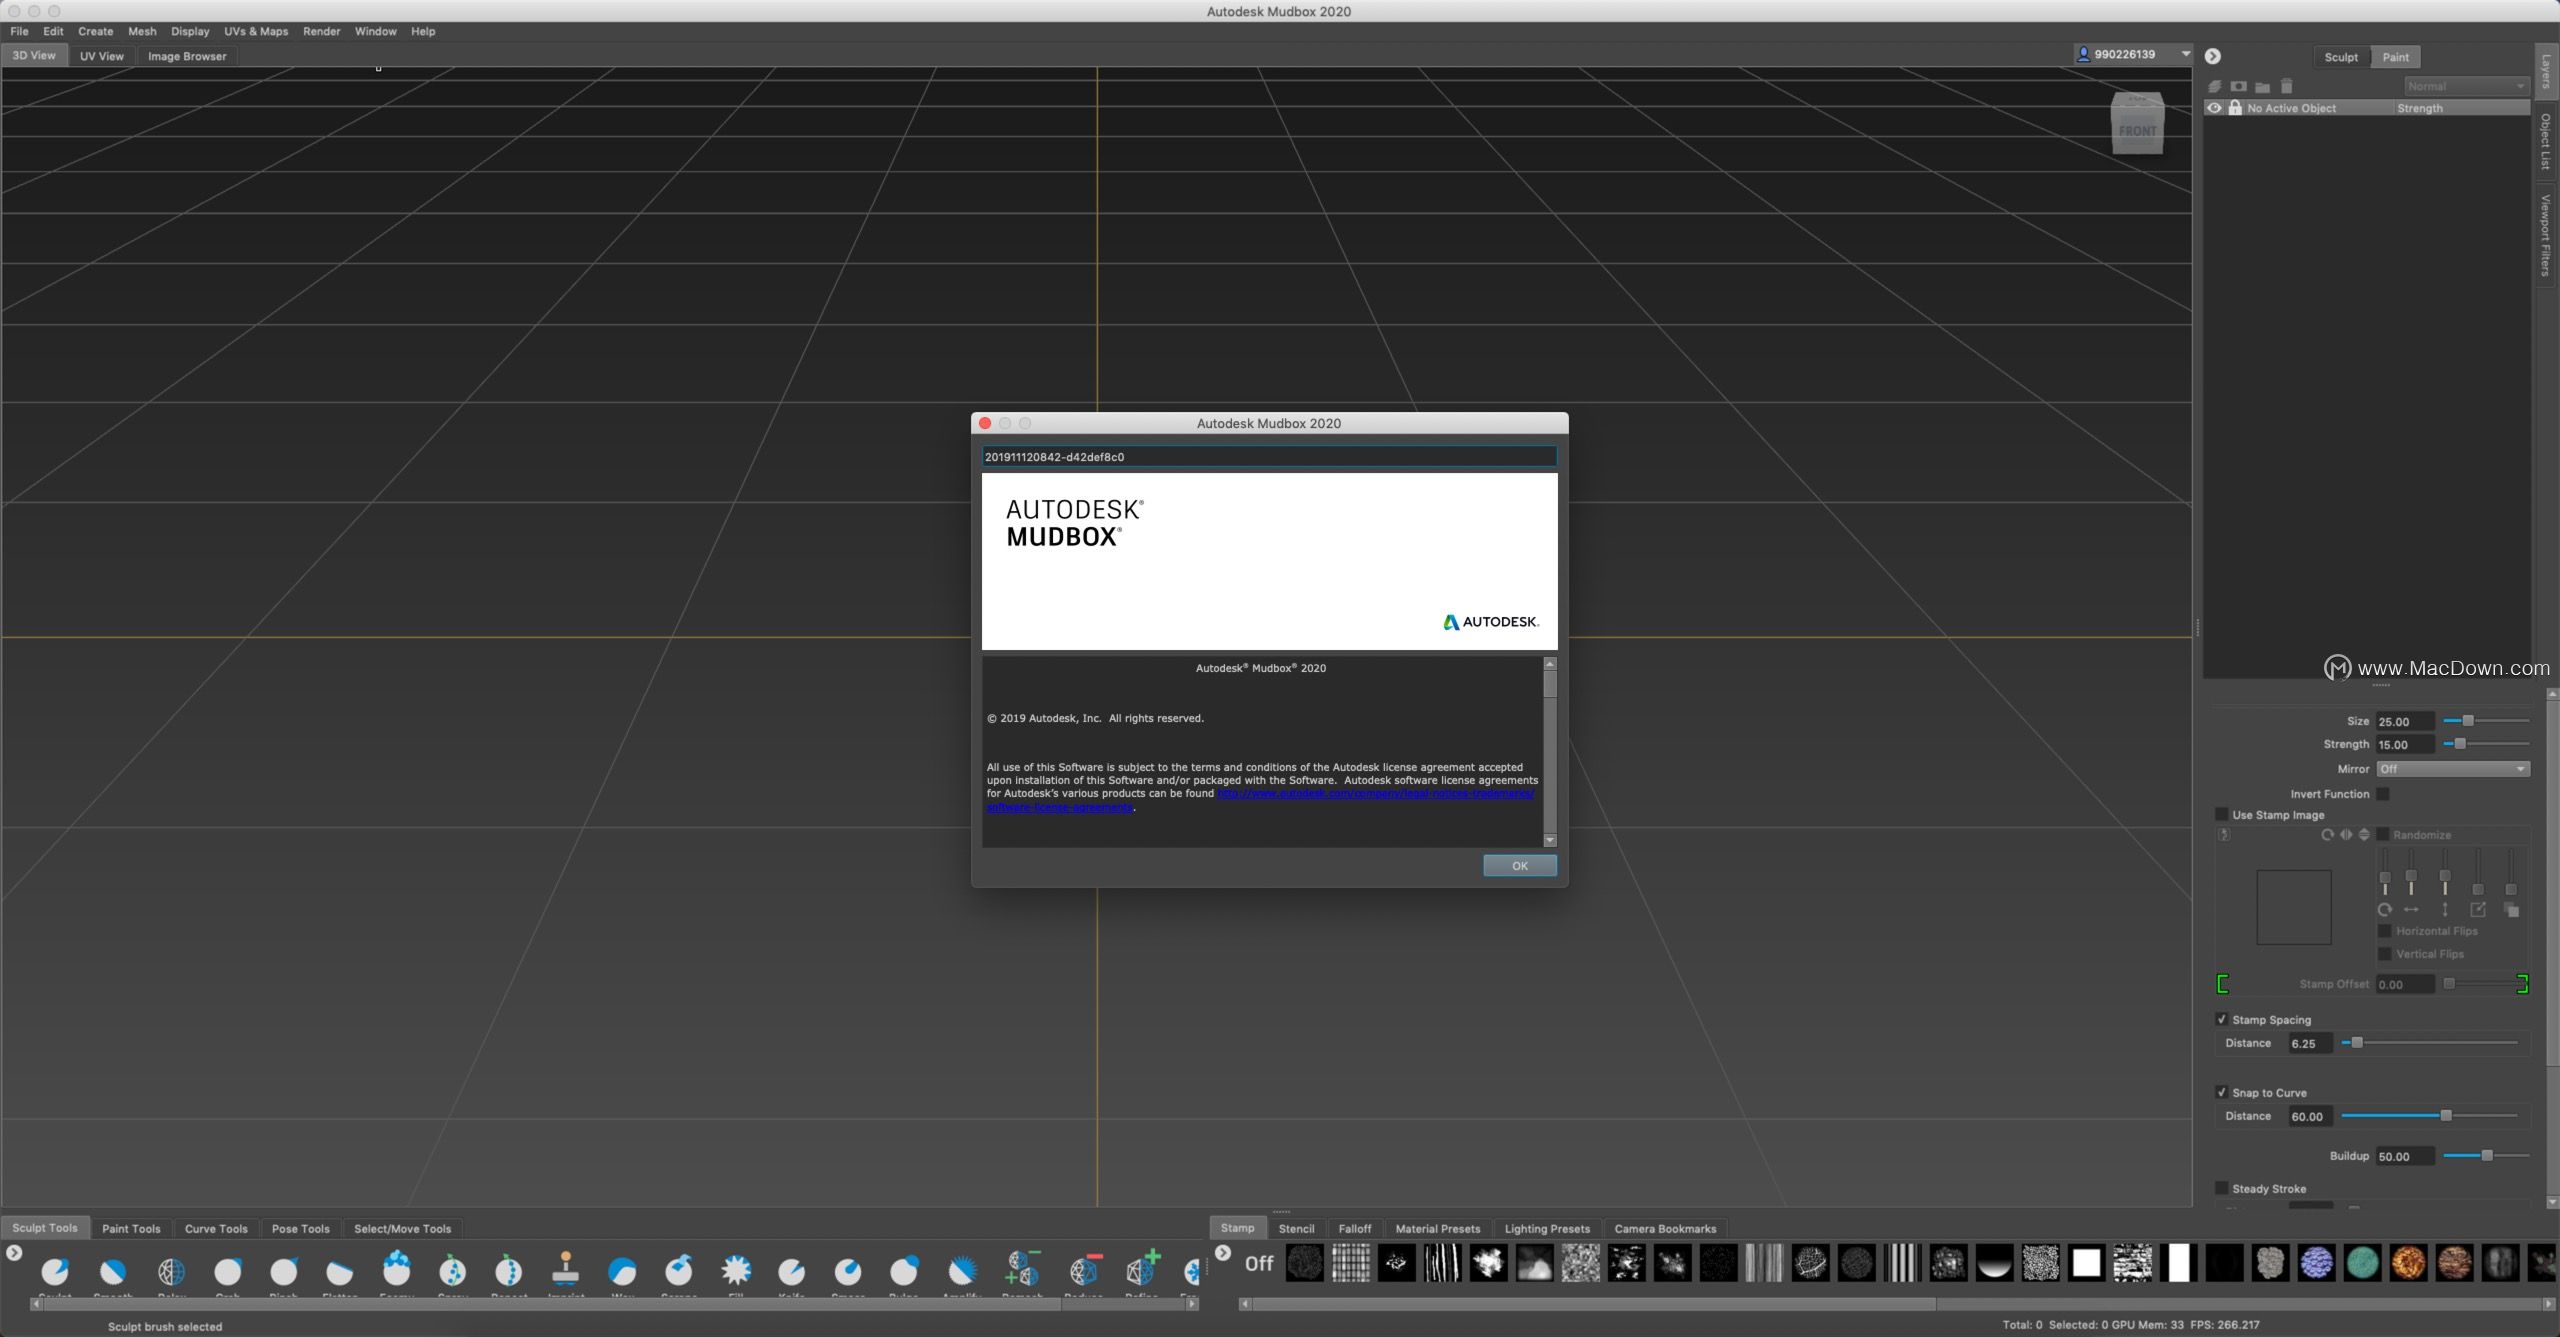Enable Use Stamp Image checkbox
This screenshot has width=2560, height=1337.
(x=2222, y=815)
